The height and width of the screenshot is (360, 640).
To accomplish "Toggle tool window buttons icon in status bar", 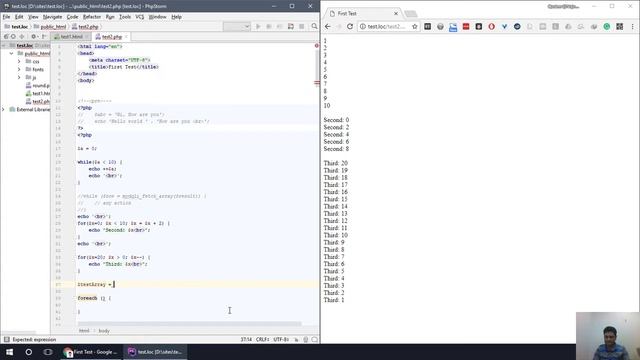I will (7, 340).
